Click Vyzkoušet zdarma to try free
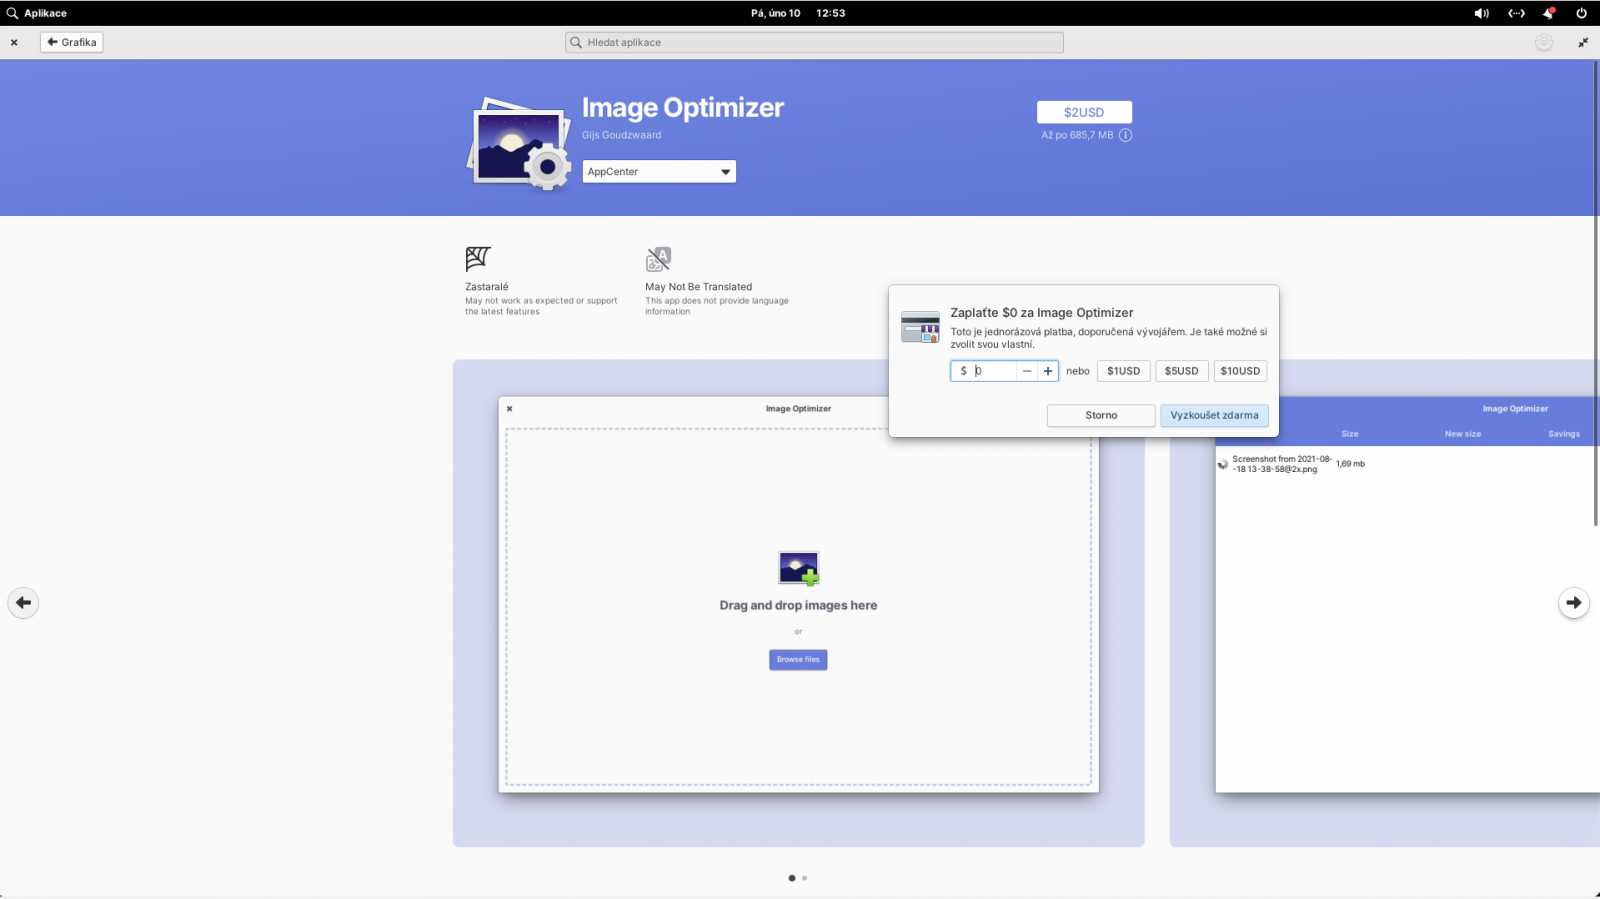This screenshot has height=899, width=1600. (x=1214, y=415)
